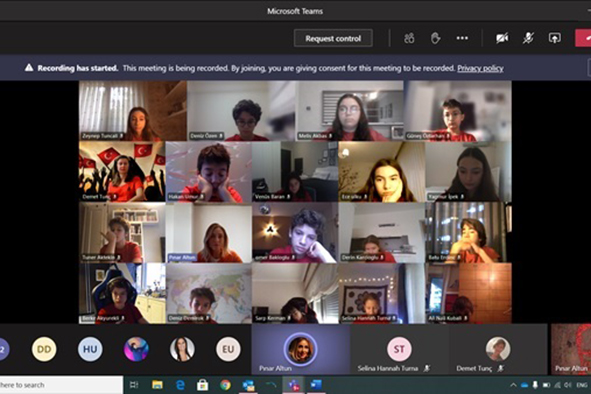The height and width of the screenshot is (394, 591).
Task: Click the DD participant avatar
Action: click(x=44, y=349)
